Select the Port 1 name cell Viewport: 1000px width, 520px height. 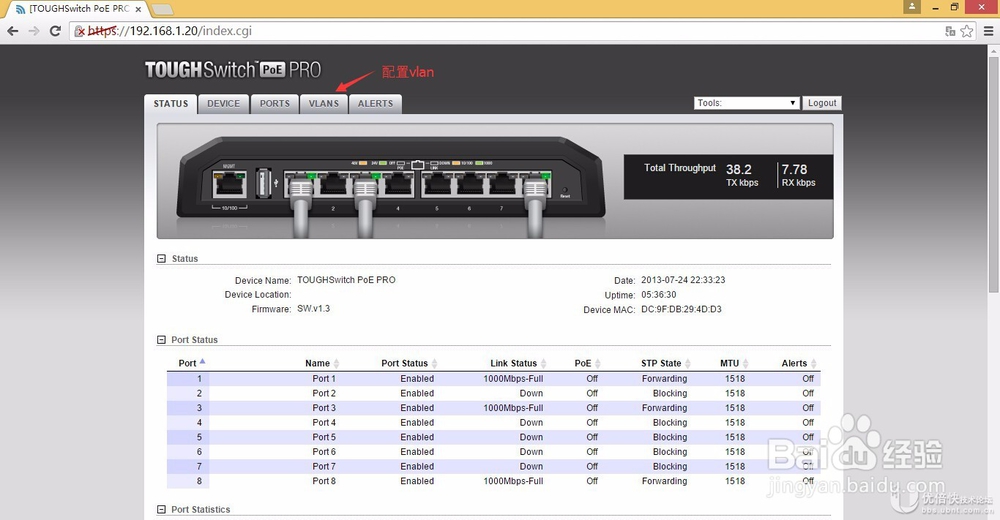pyautogui.click(x=324, y=378)
